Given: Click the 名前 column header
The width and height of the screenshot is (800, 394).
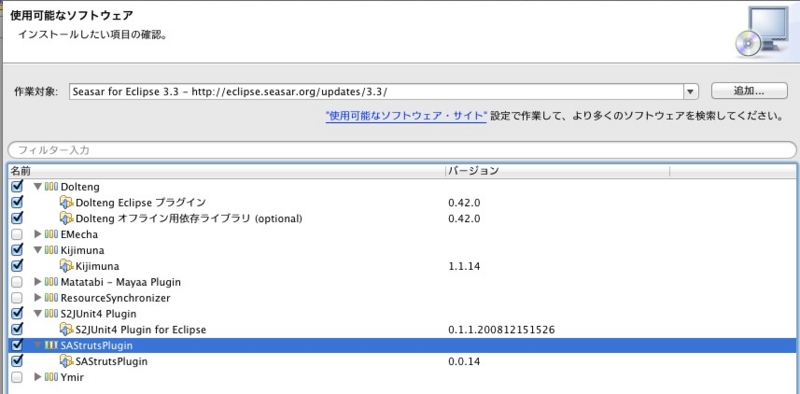Looking at the screenshot, I should pyautogui.click(x=227, y=171).
